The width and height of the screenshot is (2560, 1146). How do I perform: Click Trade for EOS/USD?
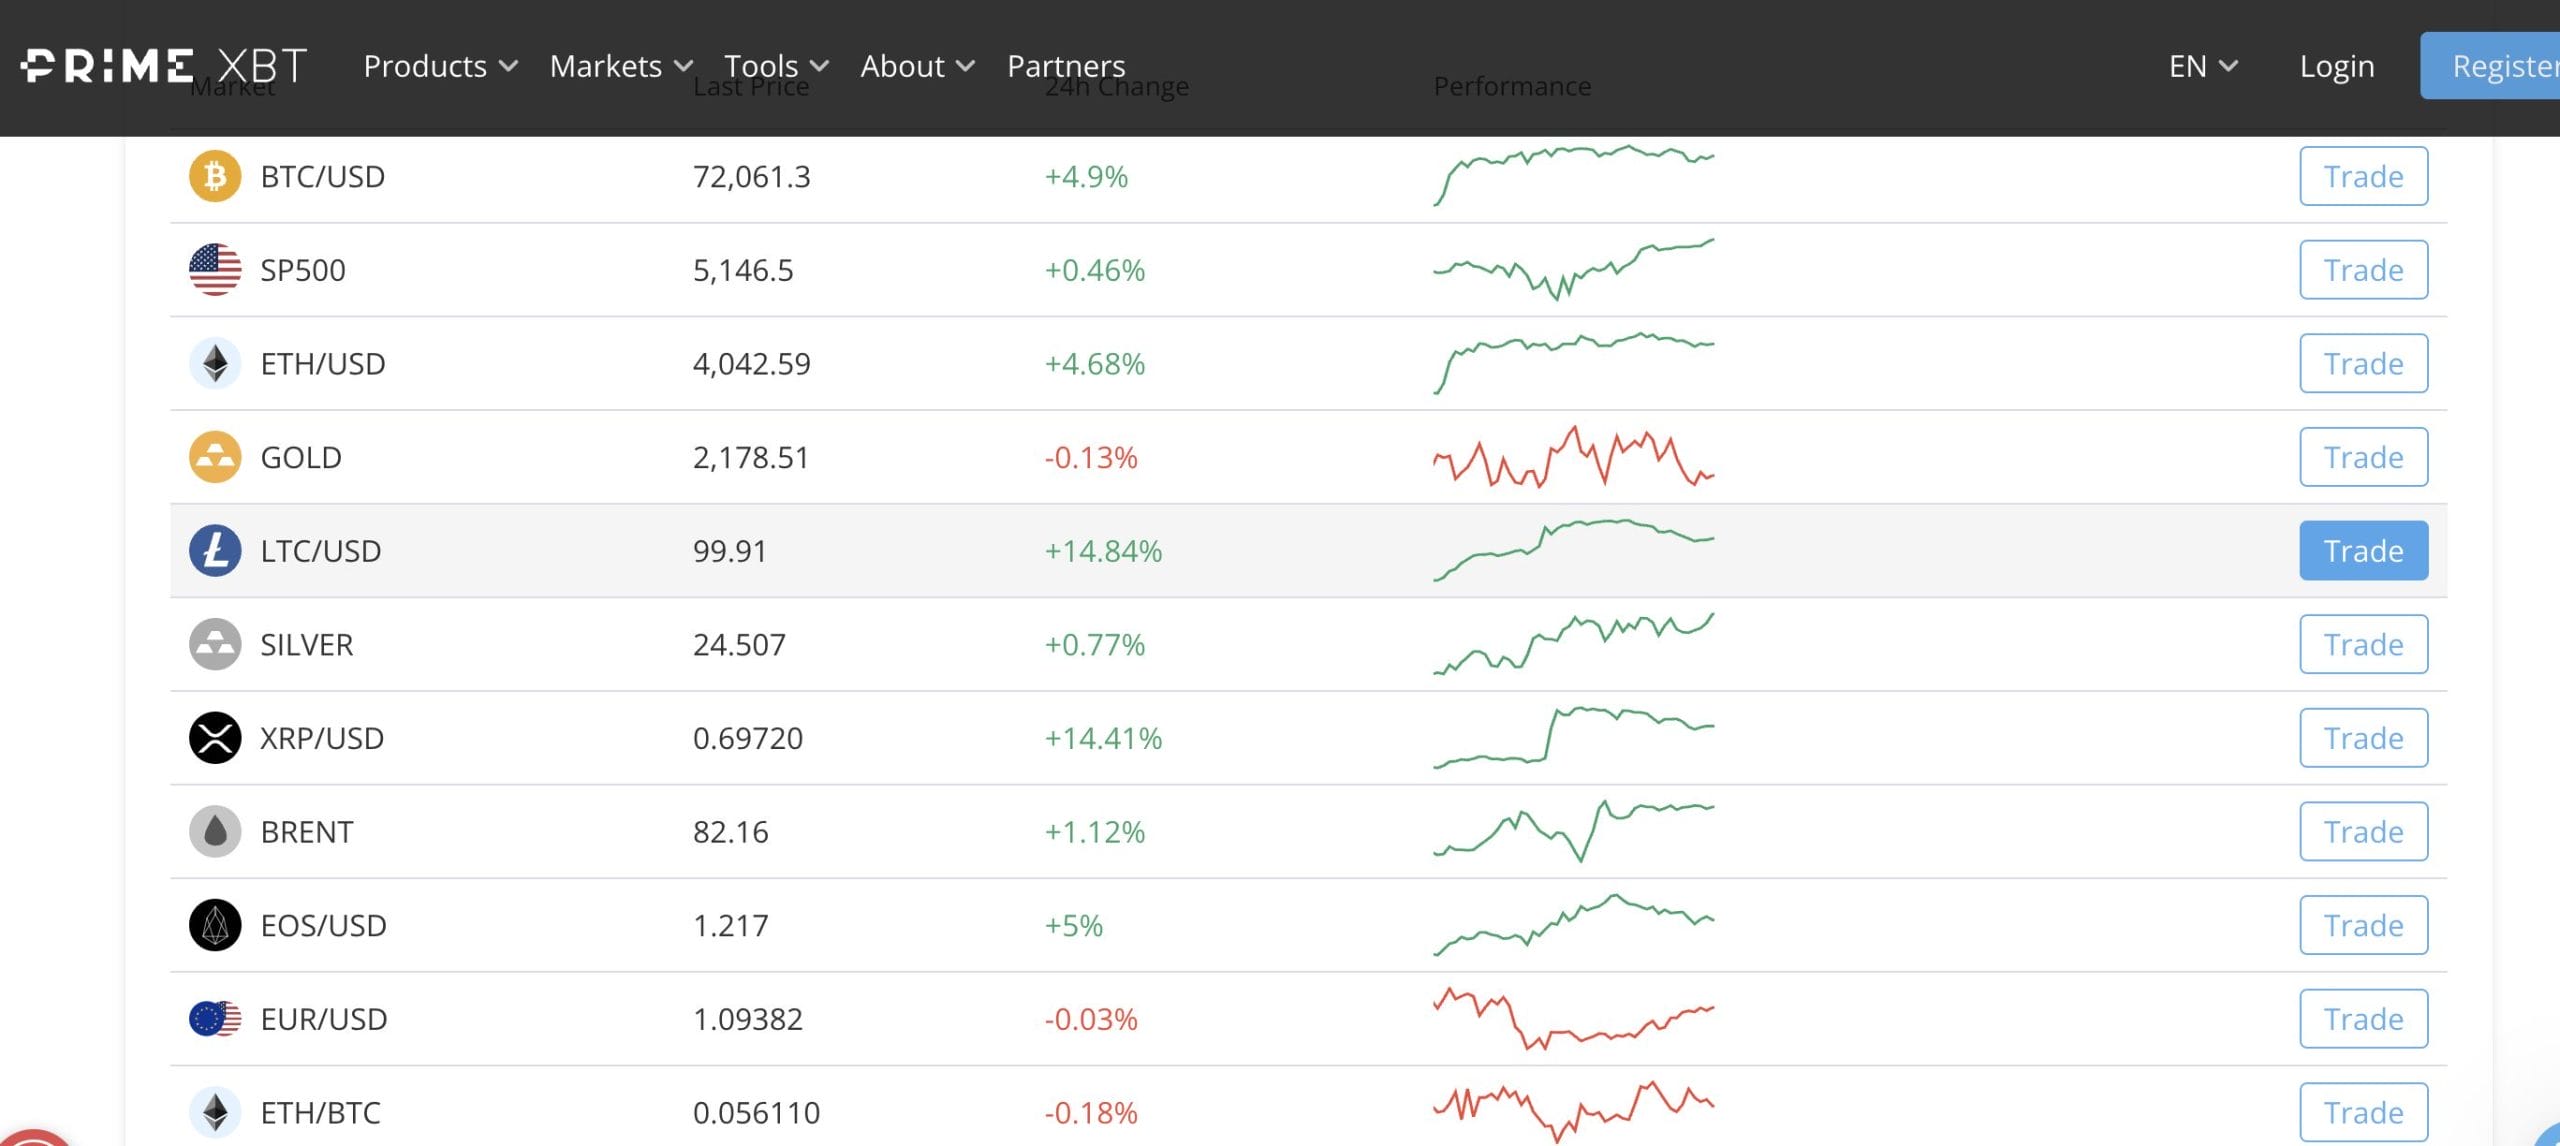(x=2363, y=925)
